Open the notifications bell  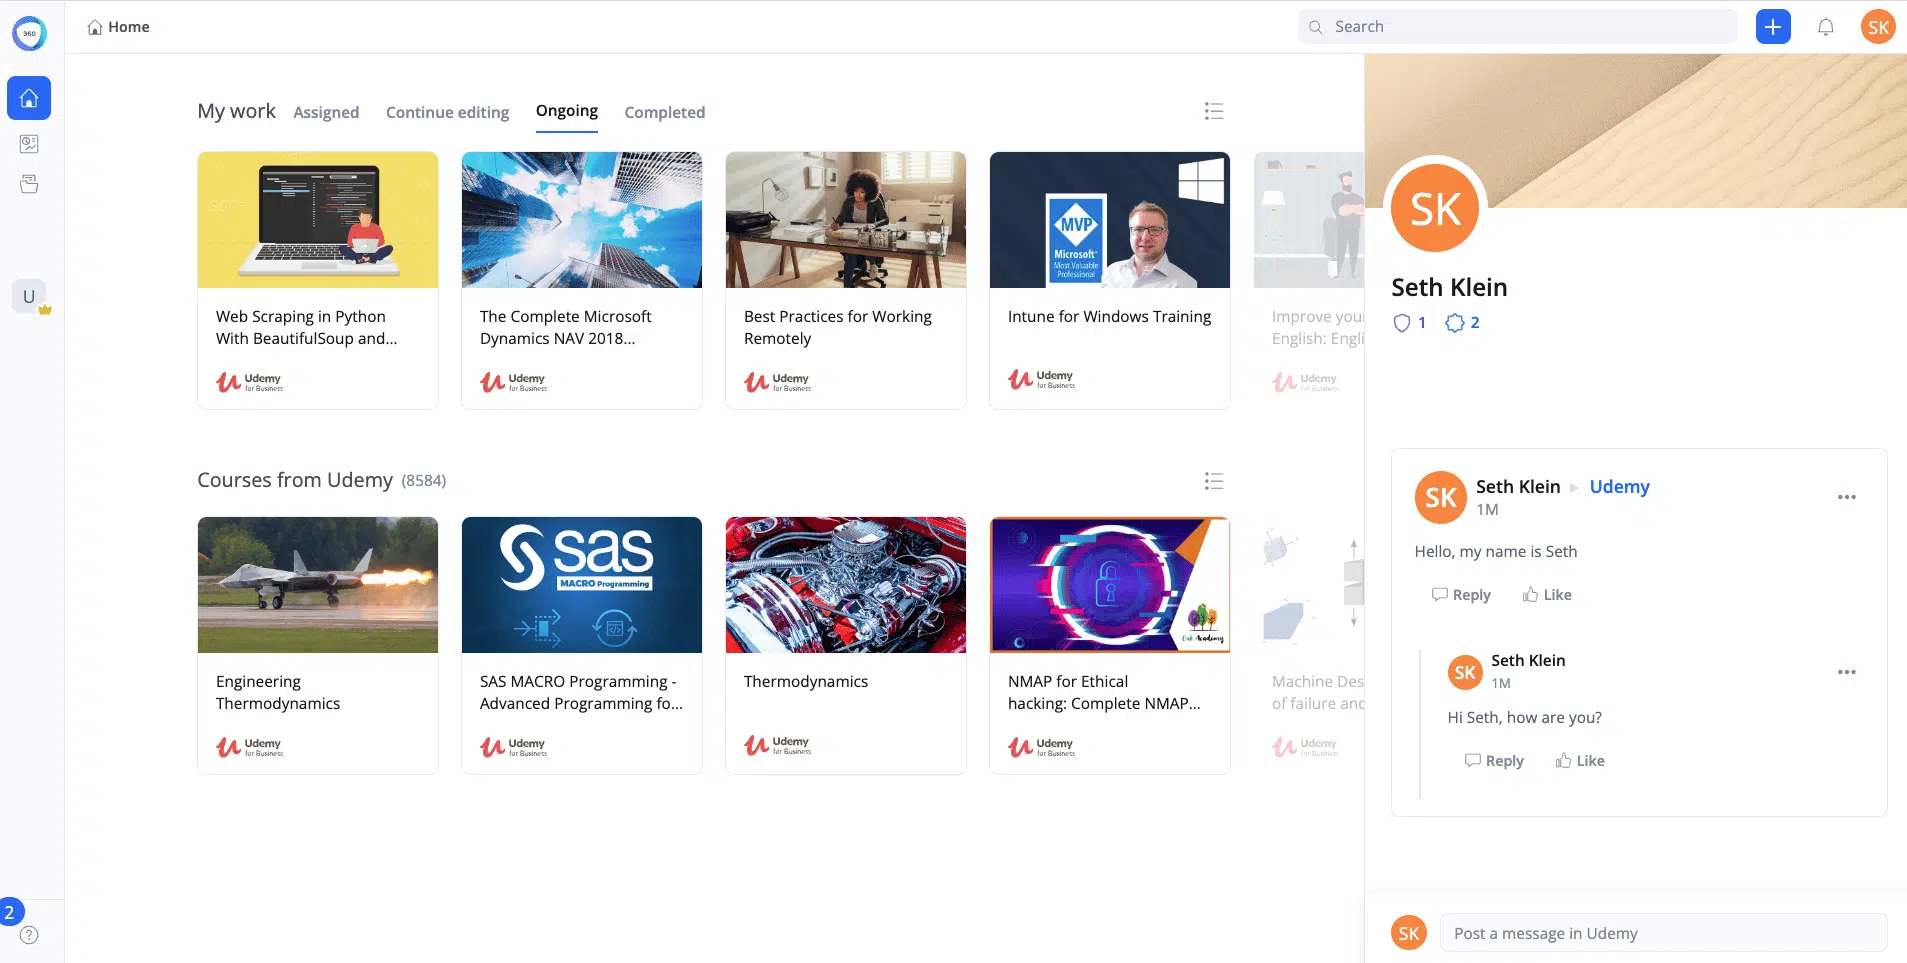(1826, 27)
